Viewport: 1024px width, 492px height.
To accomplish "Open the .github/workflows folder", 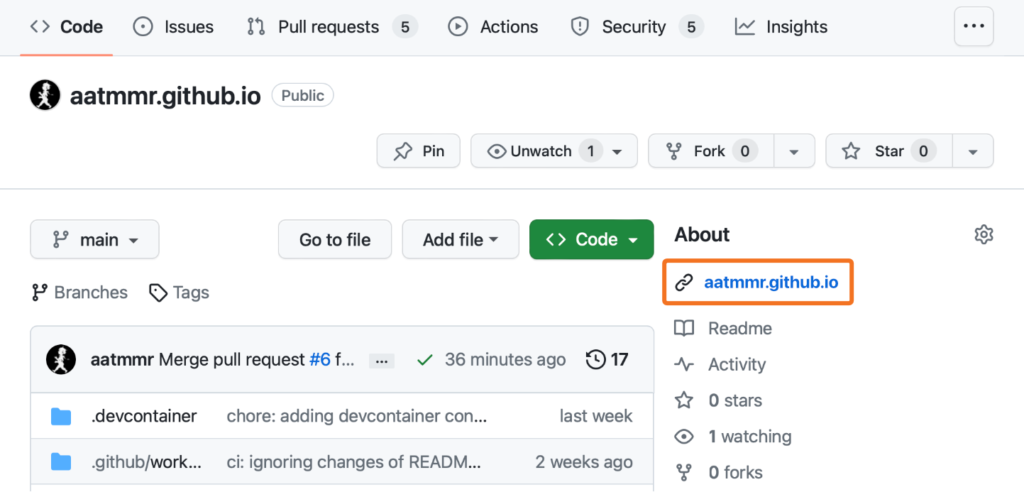I will pyautogui.click(x=146, y=462).
